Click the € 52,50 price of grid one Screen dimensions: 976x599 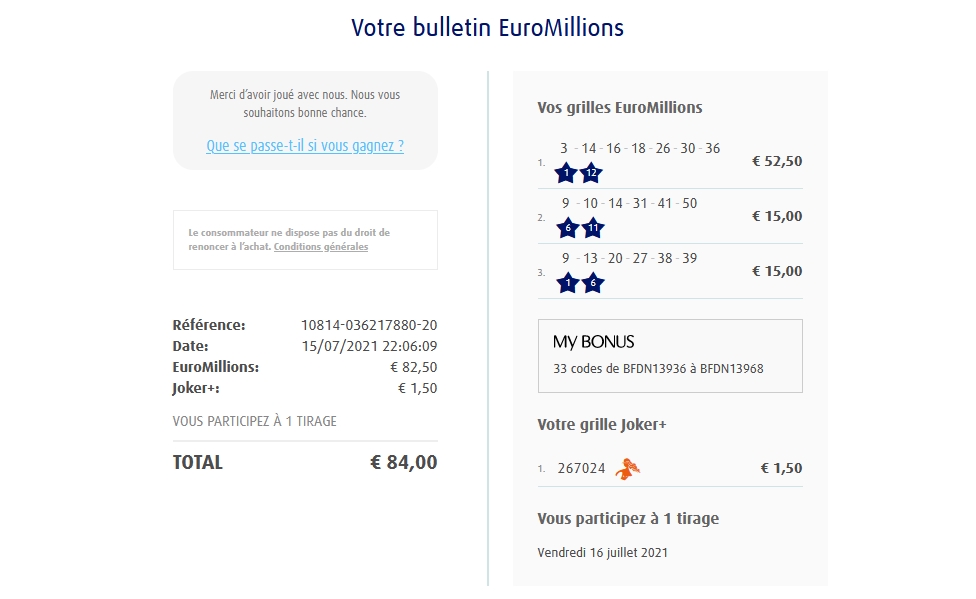tap(777, 161)
